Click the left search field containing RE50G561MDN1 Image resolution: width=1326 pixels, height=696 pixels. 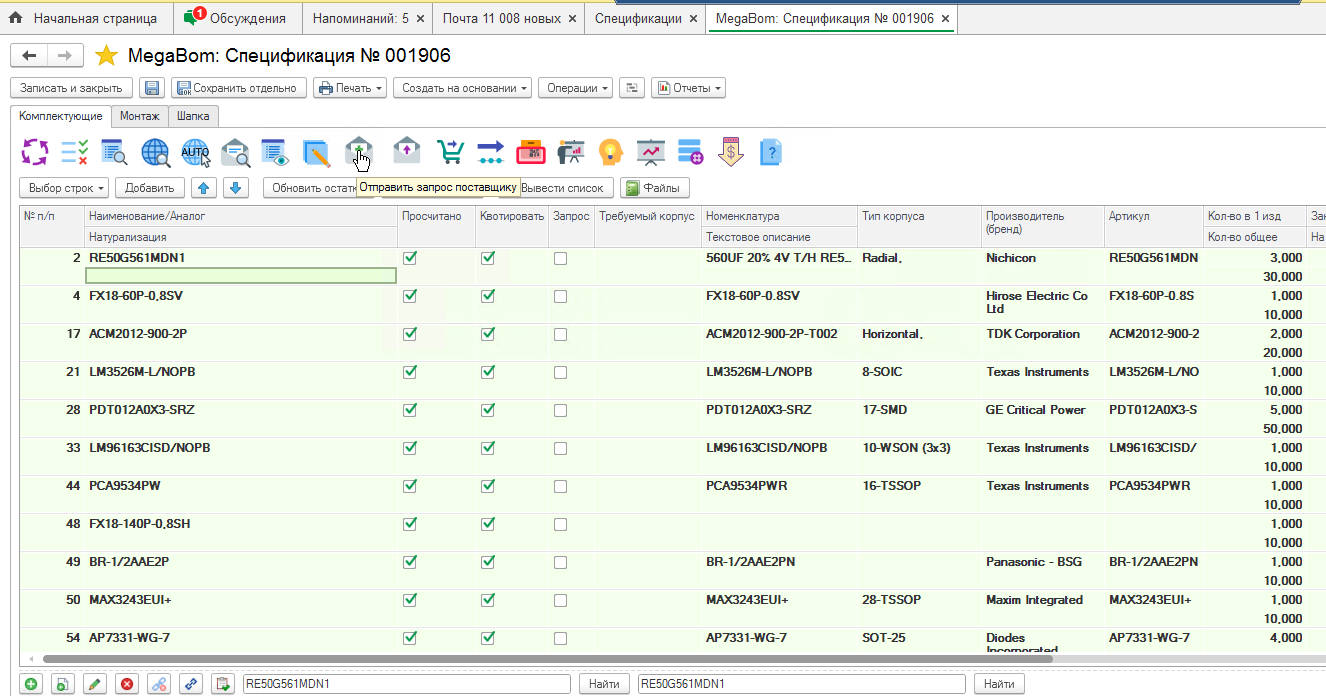coord(406,684)
